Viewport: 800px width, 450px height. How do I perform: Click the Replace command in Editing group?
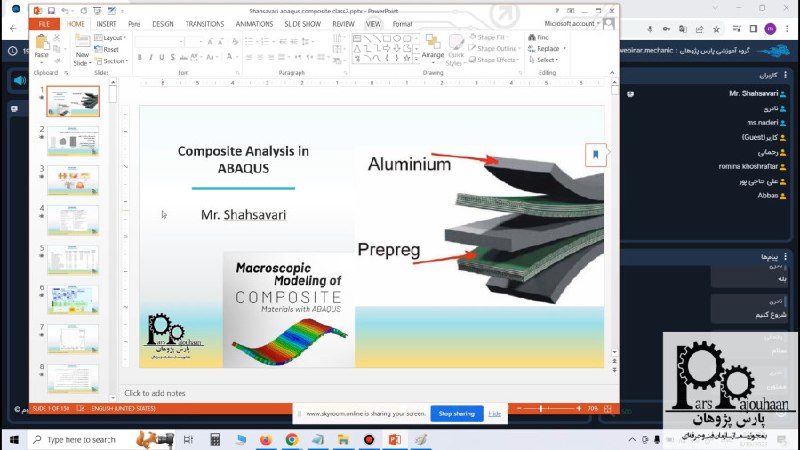pos(544,48)
